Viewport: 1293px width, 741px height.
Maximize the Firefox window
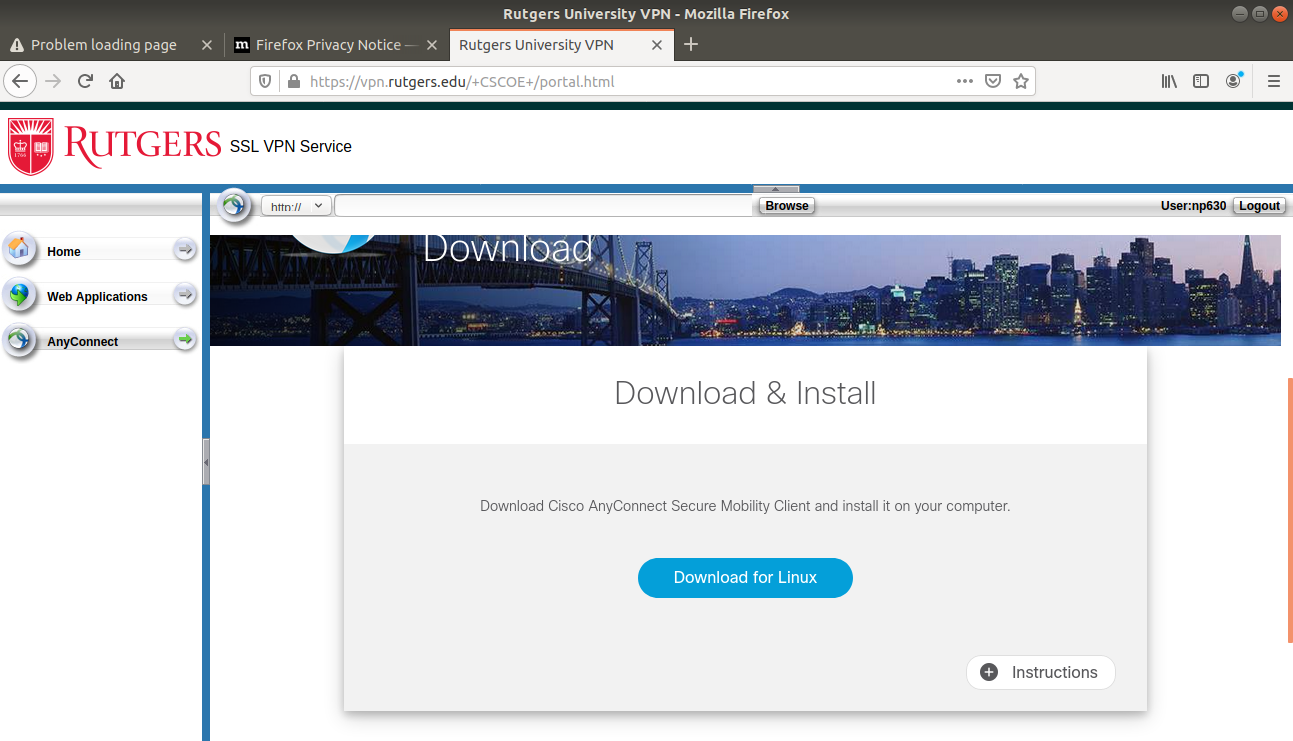[1260, 14]
